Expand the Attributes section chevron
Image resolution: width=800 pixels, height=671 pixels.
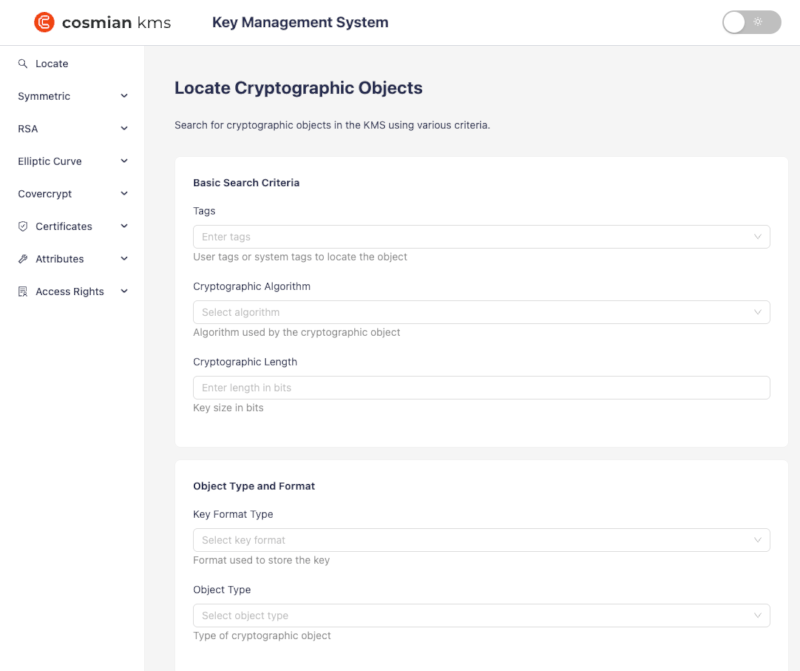[x=124, y=259]
